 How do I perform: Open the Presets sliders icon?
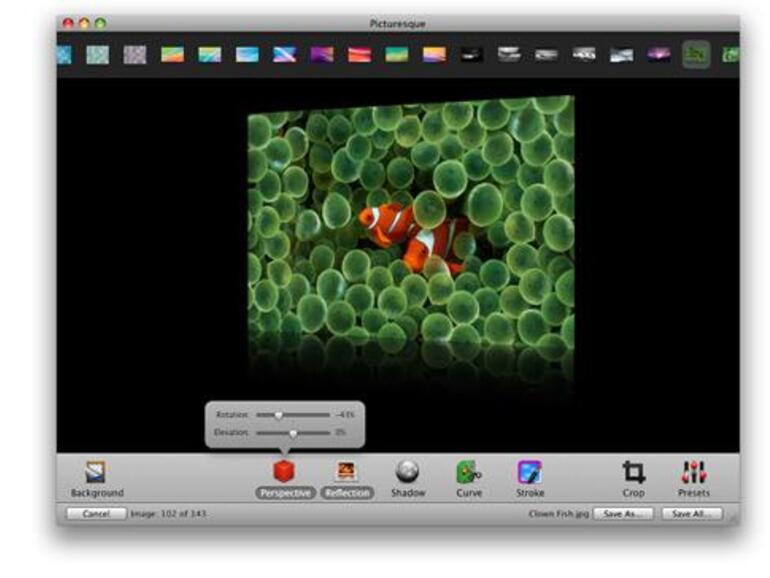click(694, 472)
